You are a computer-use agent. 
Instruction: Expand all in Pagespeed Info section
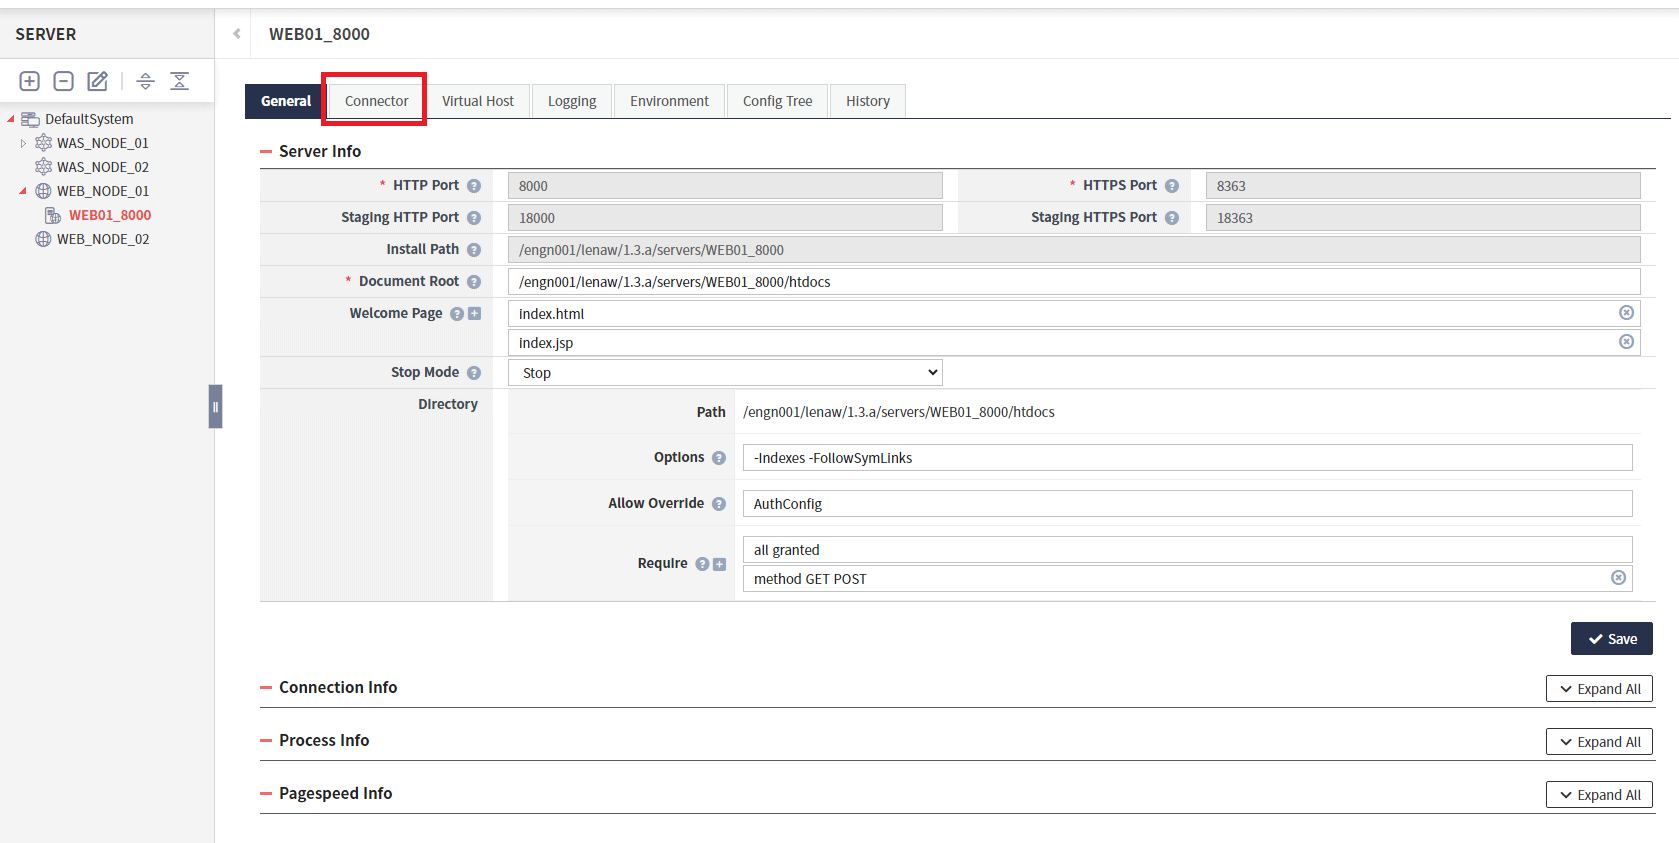[1599, 795]
